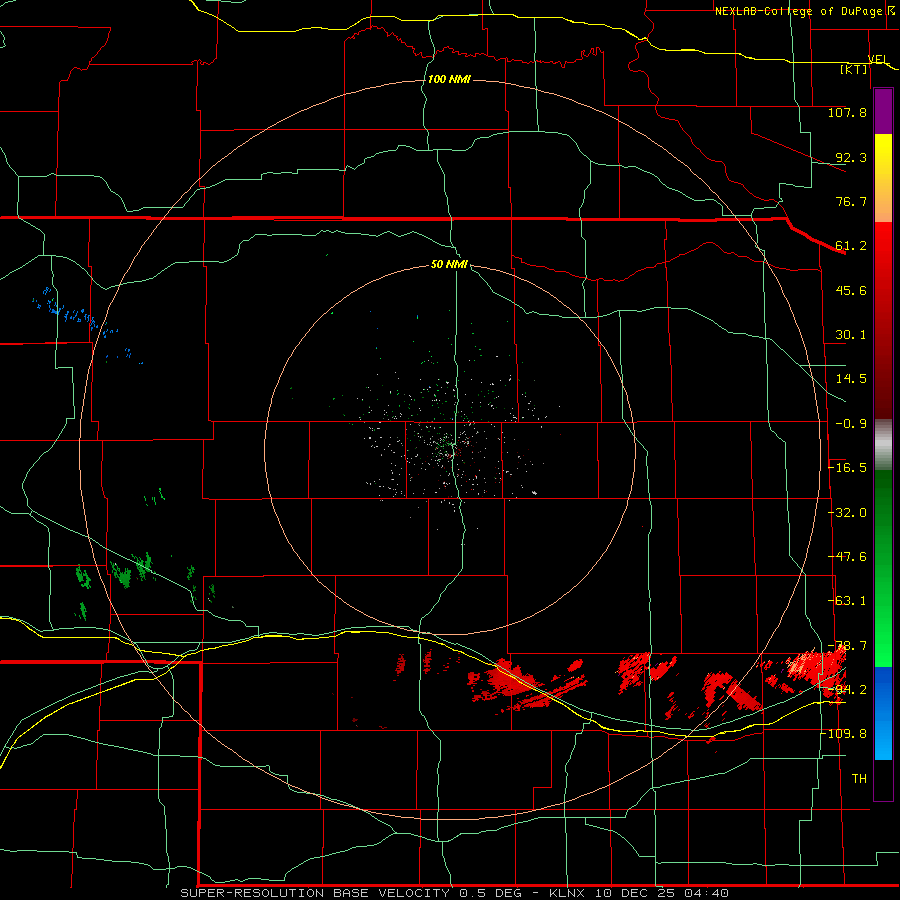900x900 pixels.
Task: Click the [KT] units label
Action: pyautogui.click(x=854, y=69)
